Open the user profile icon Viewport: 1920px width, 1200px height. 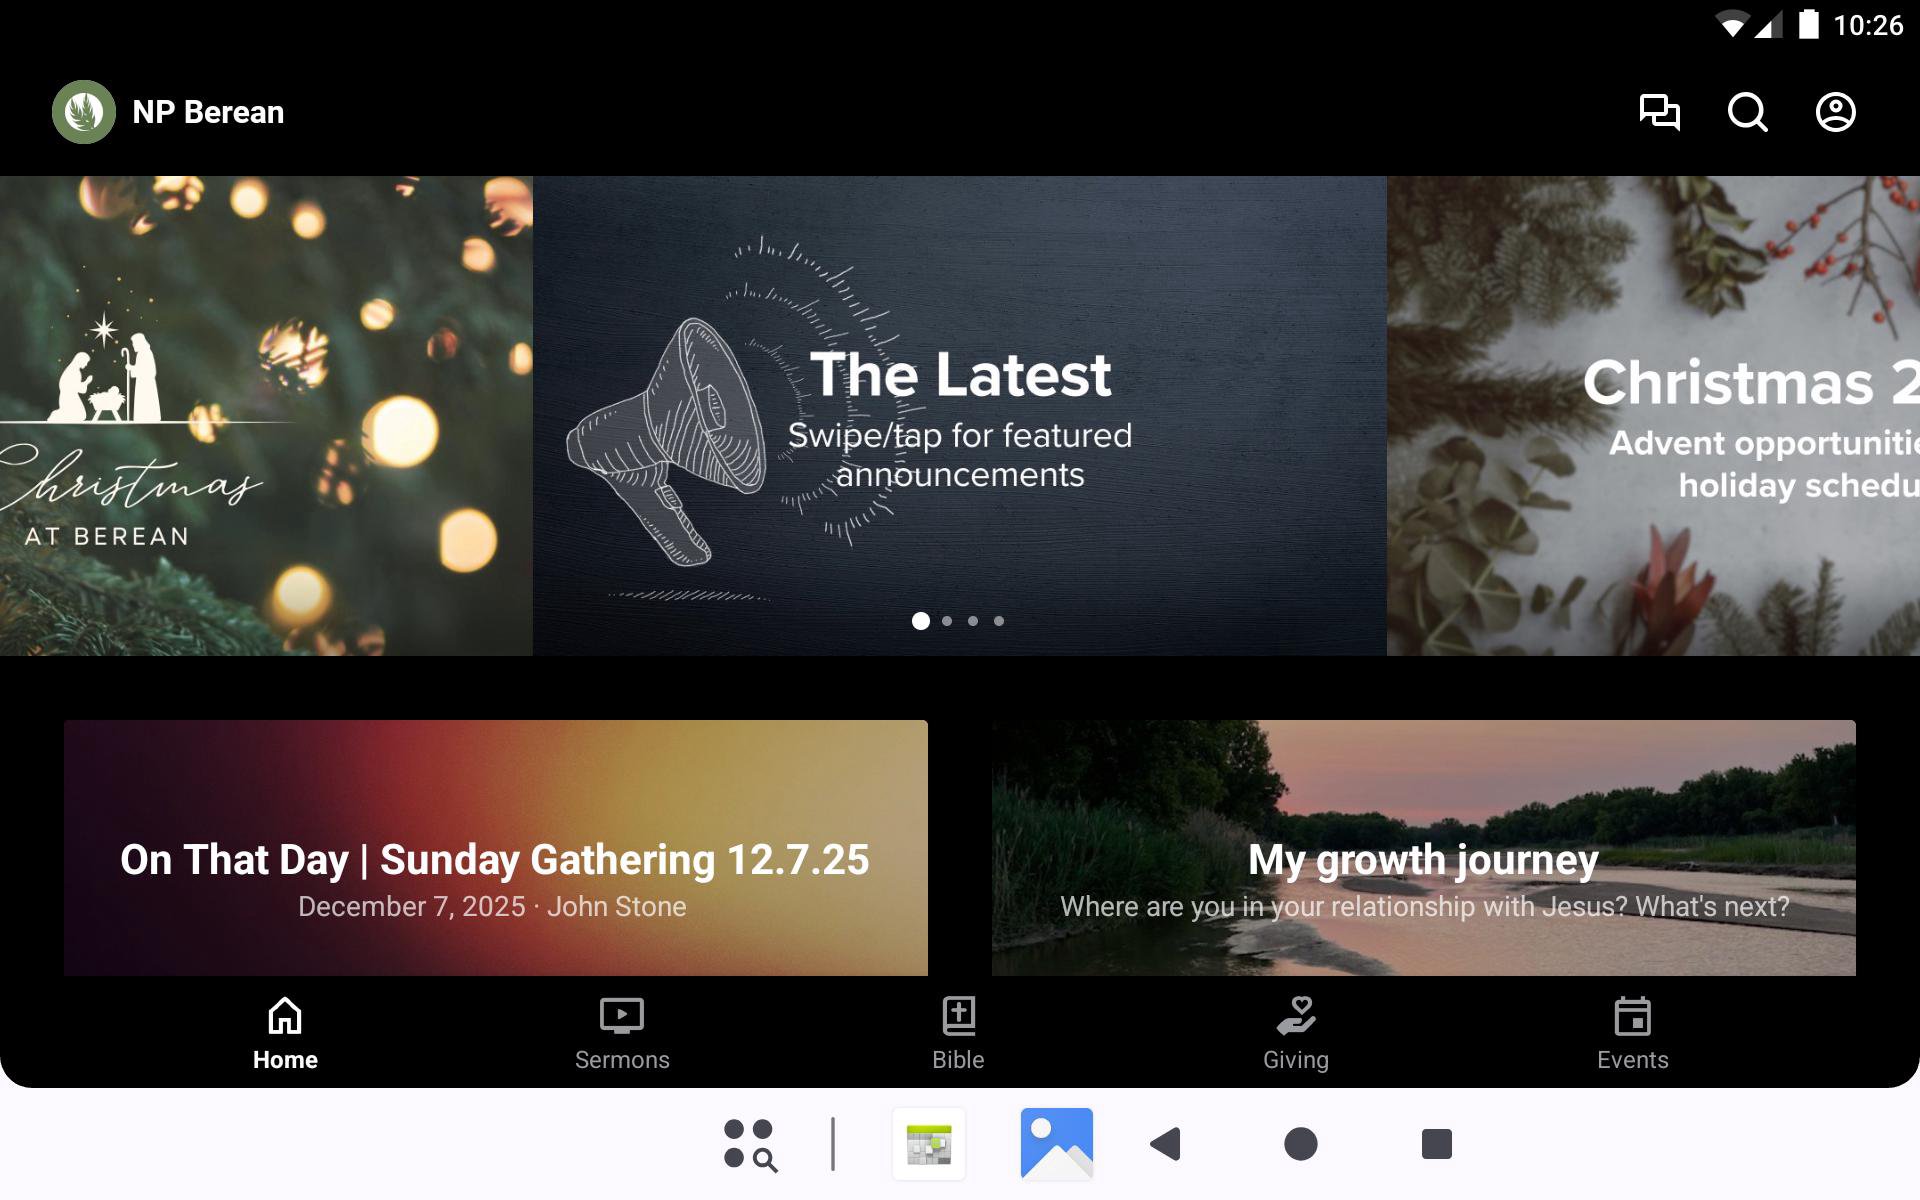(1835, 112)
